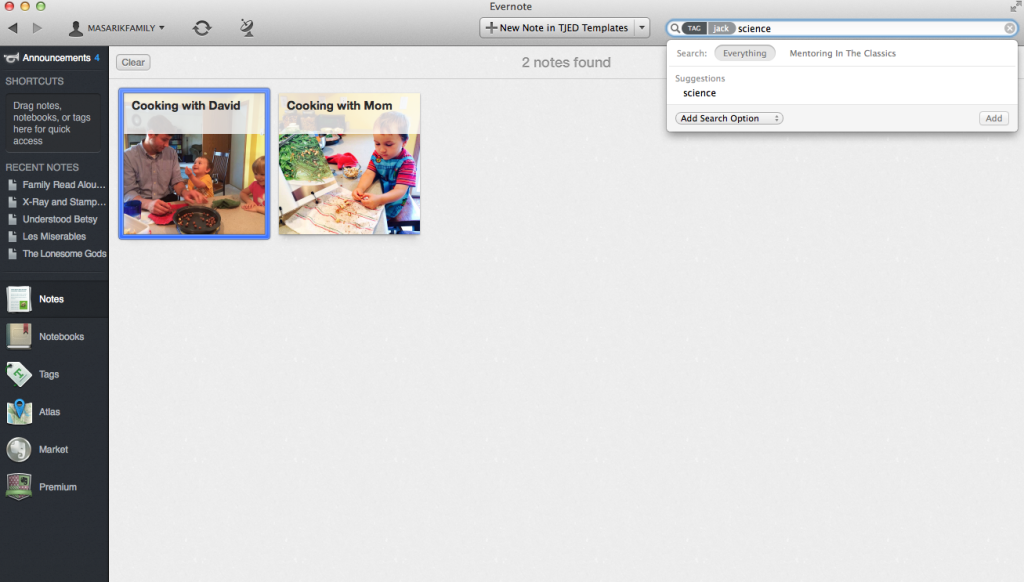Select the Premium label in sidebar
The height and width of the screenshot is (582, 1024).
[x=57, y=487]
